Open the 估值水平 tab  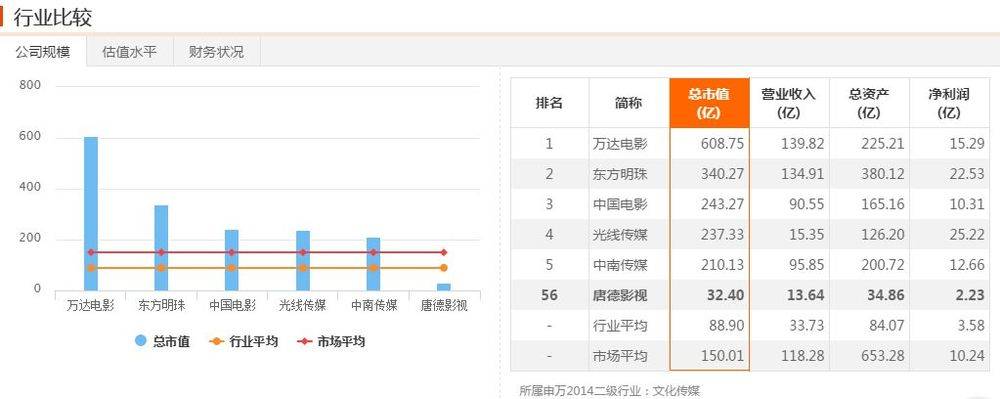point(129,52)
